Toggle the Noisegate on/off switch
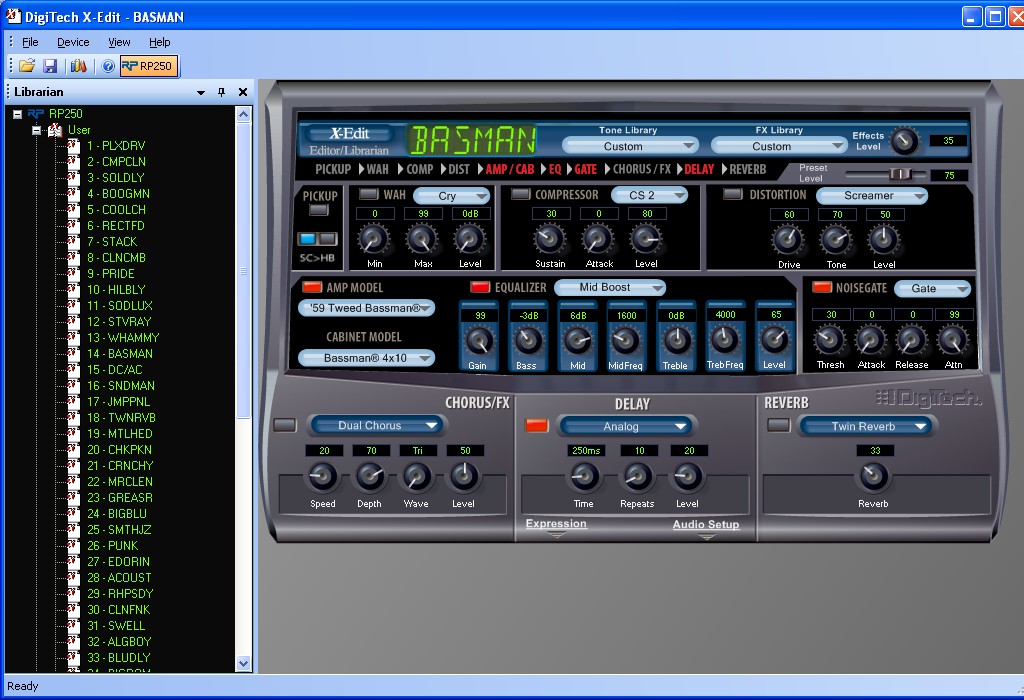The image size is (1024, 700). coord(822,287)
